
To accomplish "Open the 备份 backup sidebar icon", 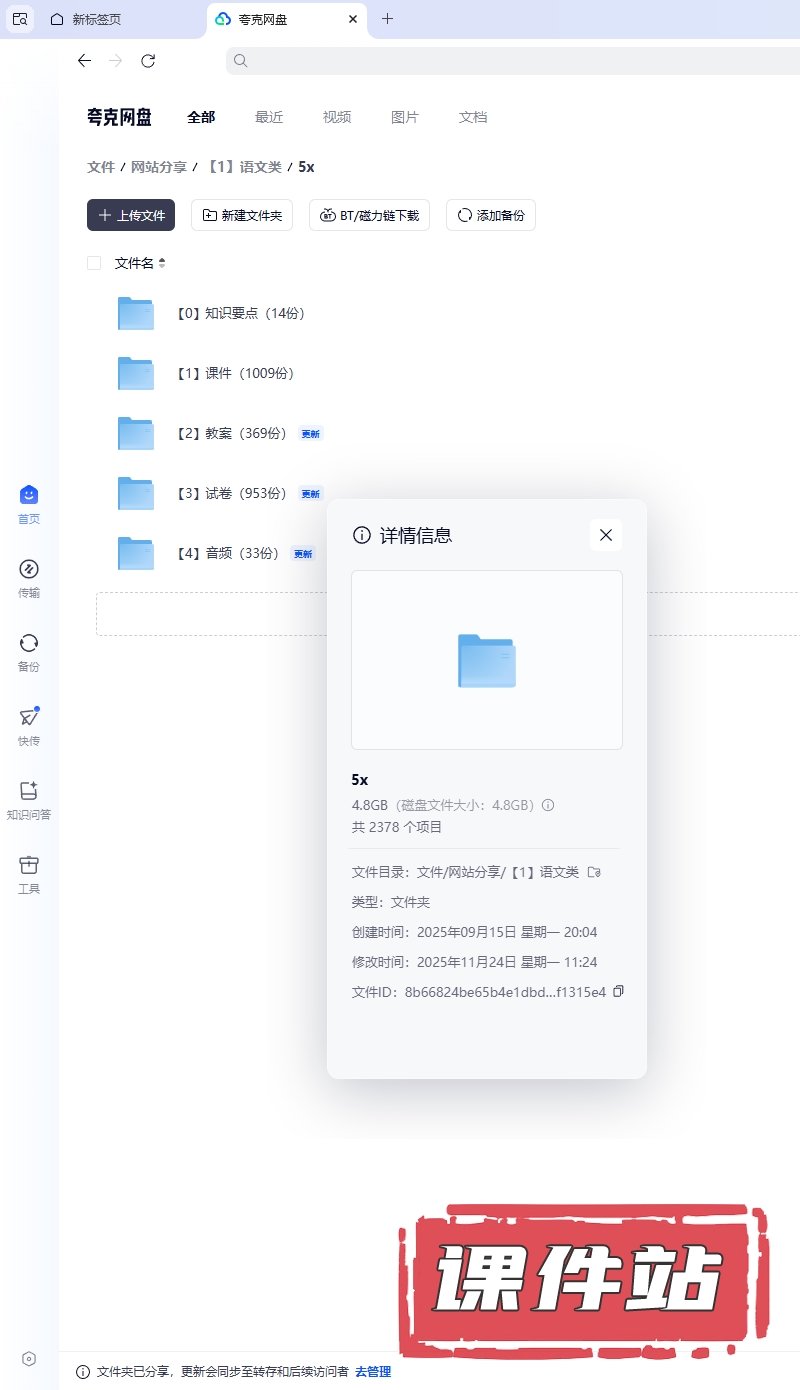I will tap(29, 644).
